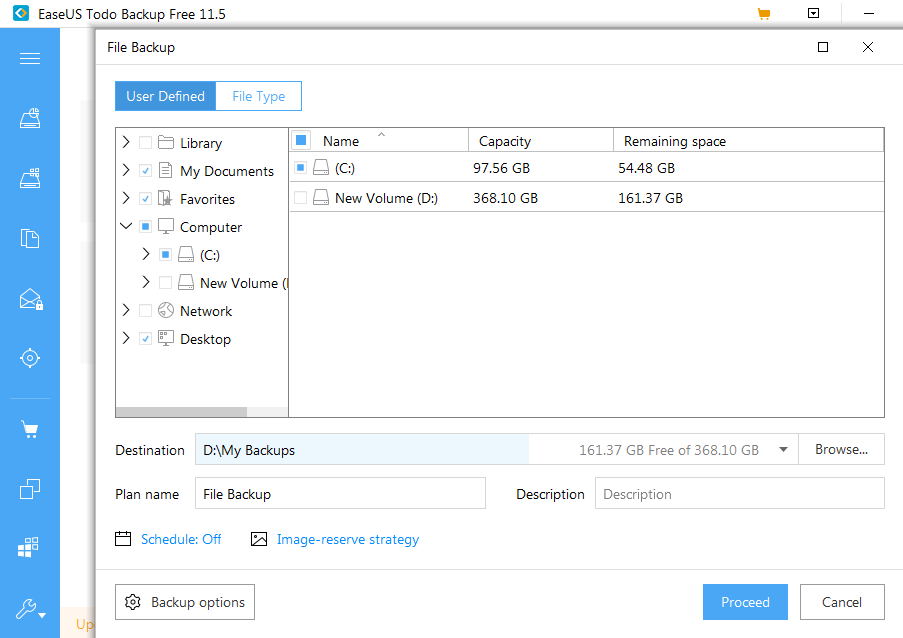Open the Mail Backup sidebar icon

[x=30, y=298]
